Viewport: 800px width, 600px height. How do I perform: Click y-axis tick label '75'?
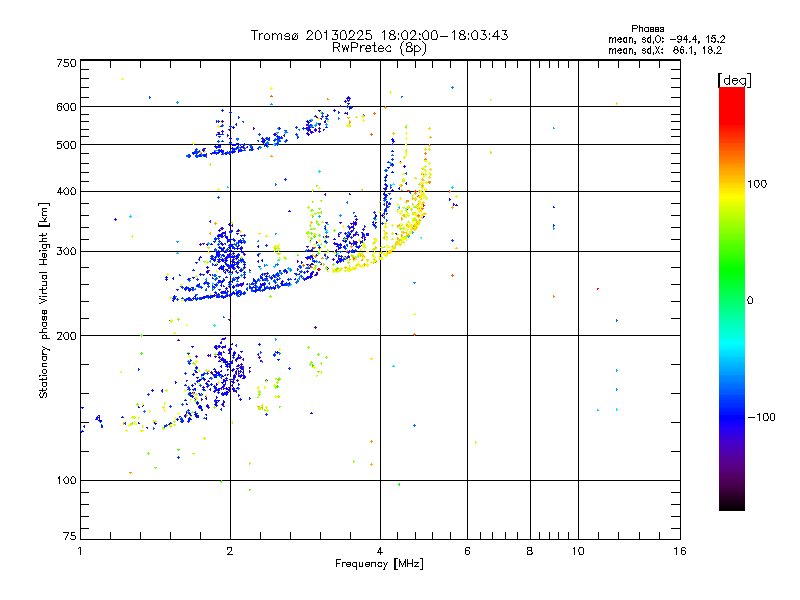(70, 536)
